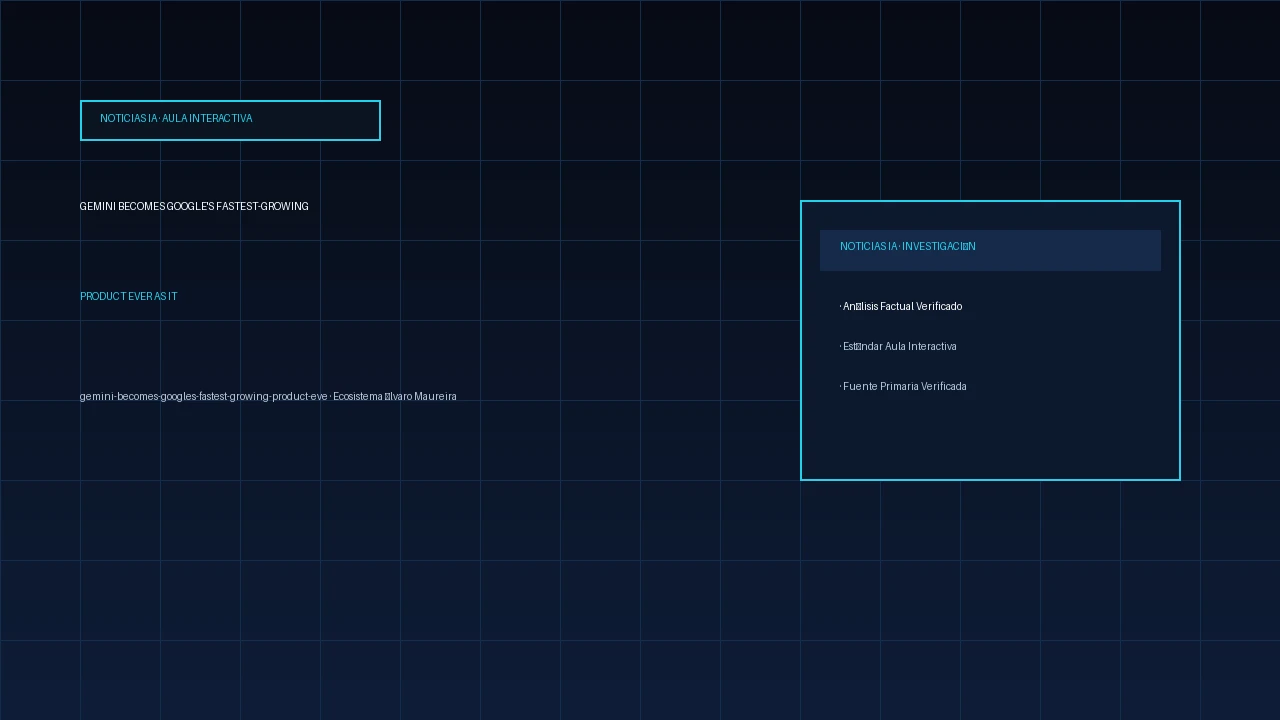Click the NOTICIAS IA · AULA INTERACTIVA badge
Viewport: 1280px width, 720px height.
point(230,120)
